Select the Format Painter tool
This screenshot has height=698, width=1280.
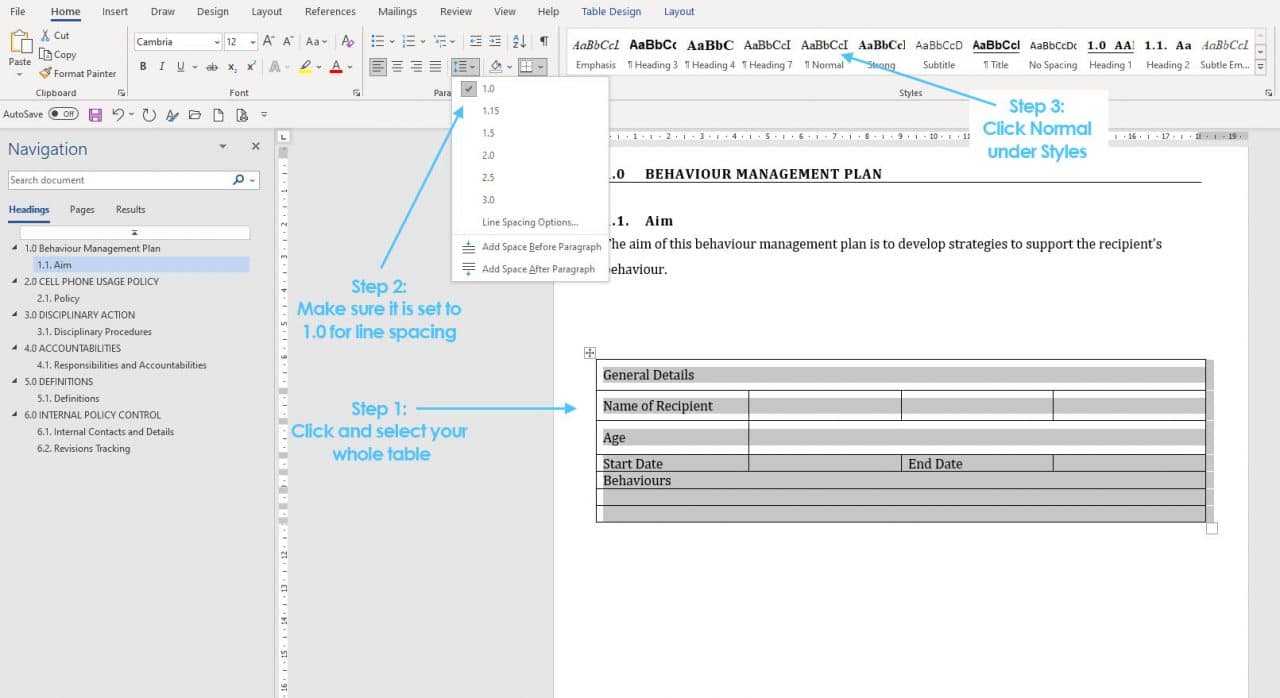click(78, 73)
